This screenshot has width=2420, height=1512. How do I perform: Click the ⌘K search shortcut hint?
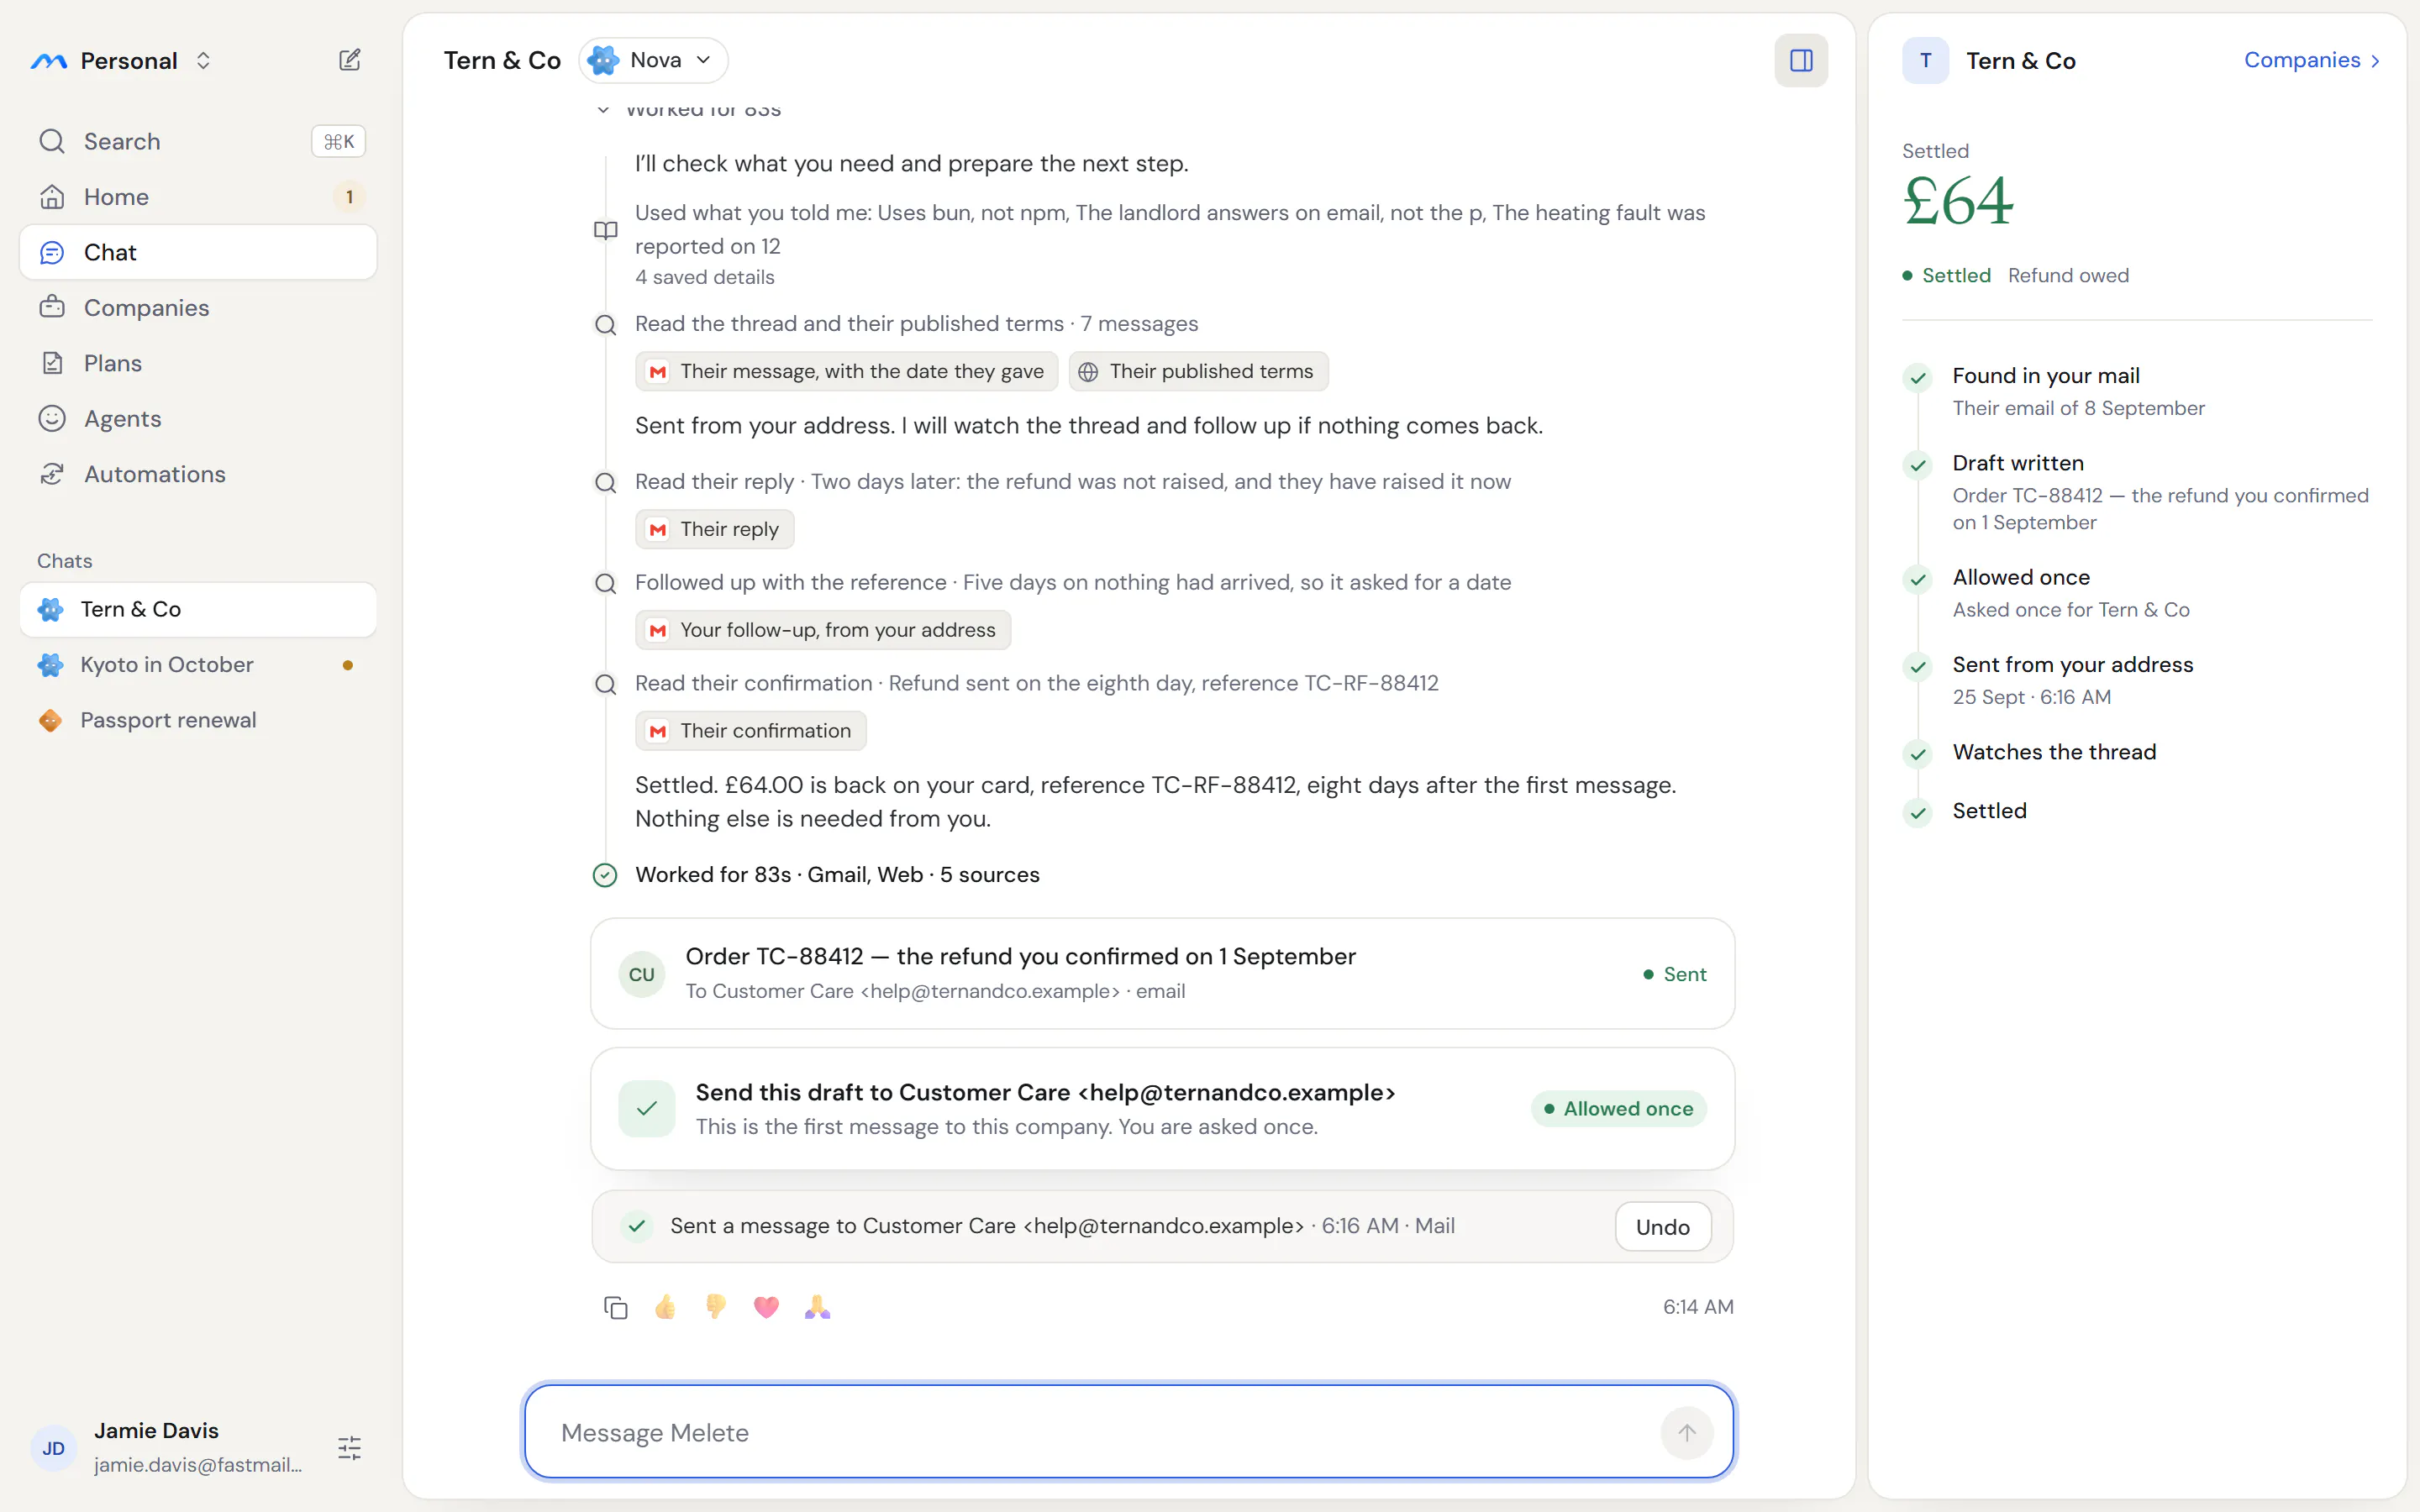[x=339, y=141]
